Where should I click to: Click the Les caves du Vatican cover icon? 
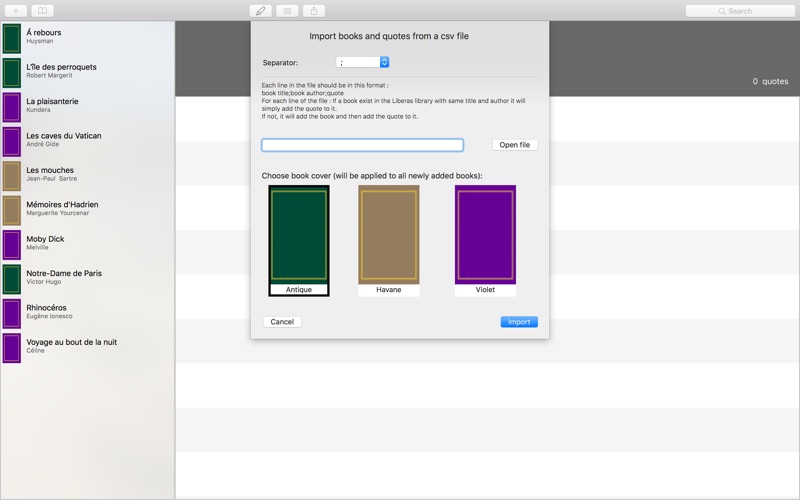[x=12, y=141]
